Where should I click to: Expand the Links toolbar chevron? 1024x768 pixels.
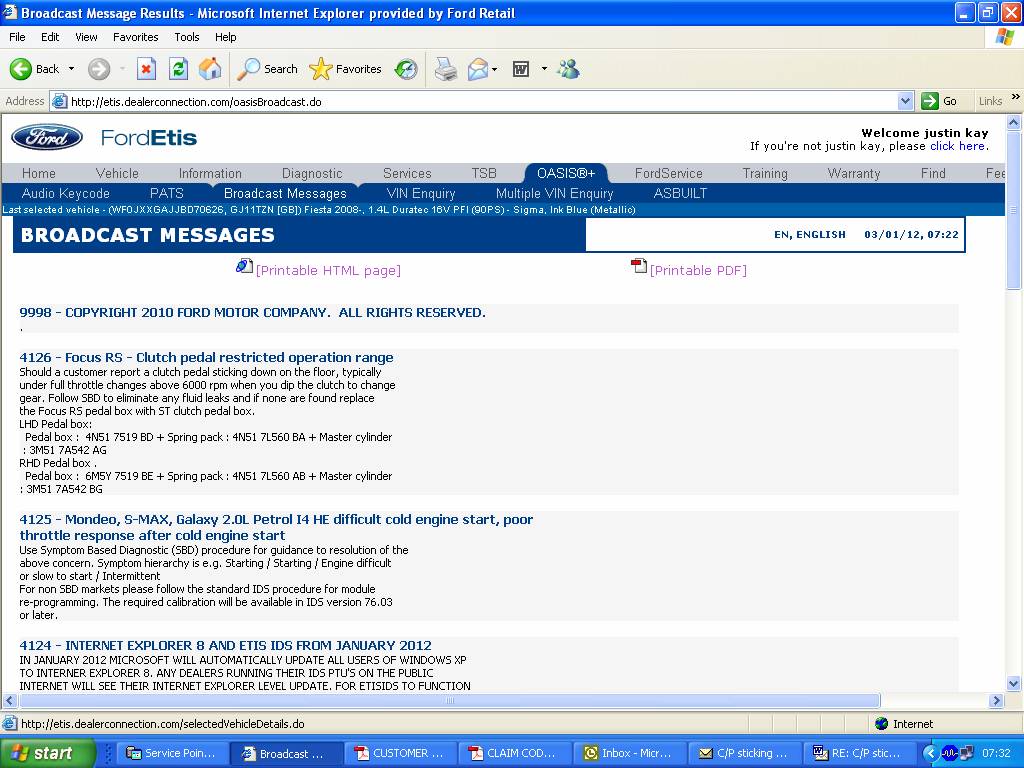1016,97
